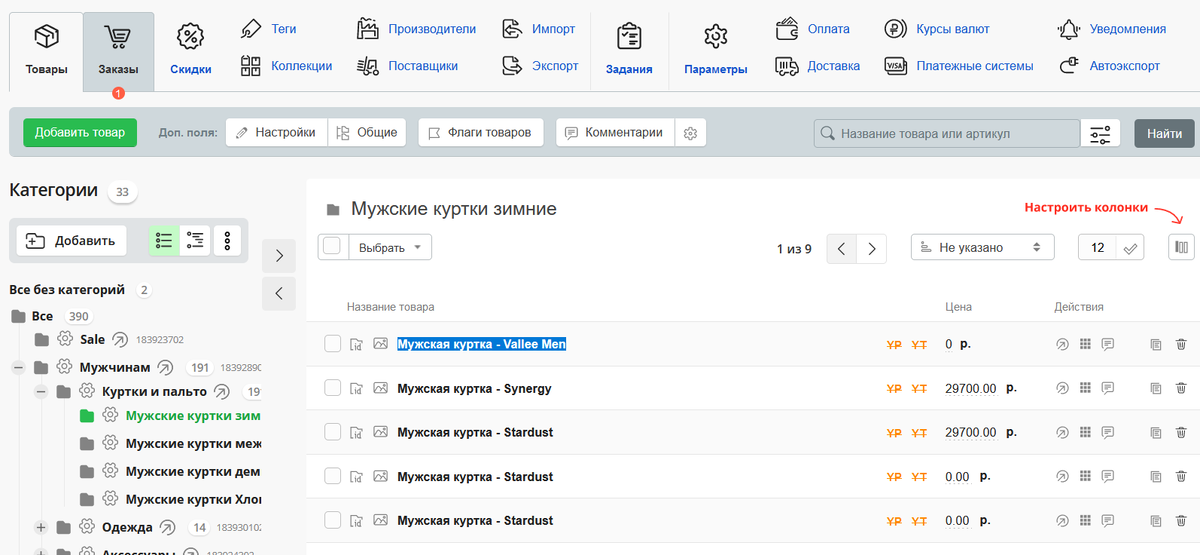Toggle the select-all products checkbox

point(332,247)
